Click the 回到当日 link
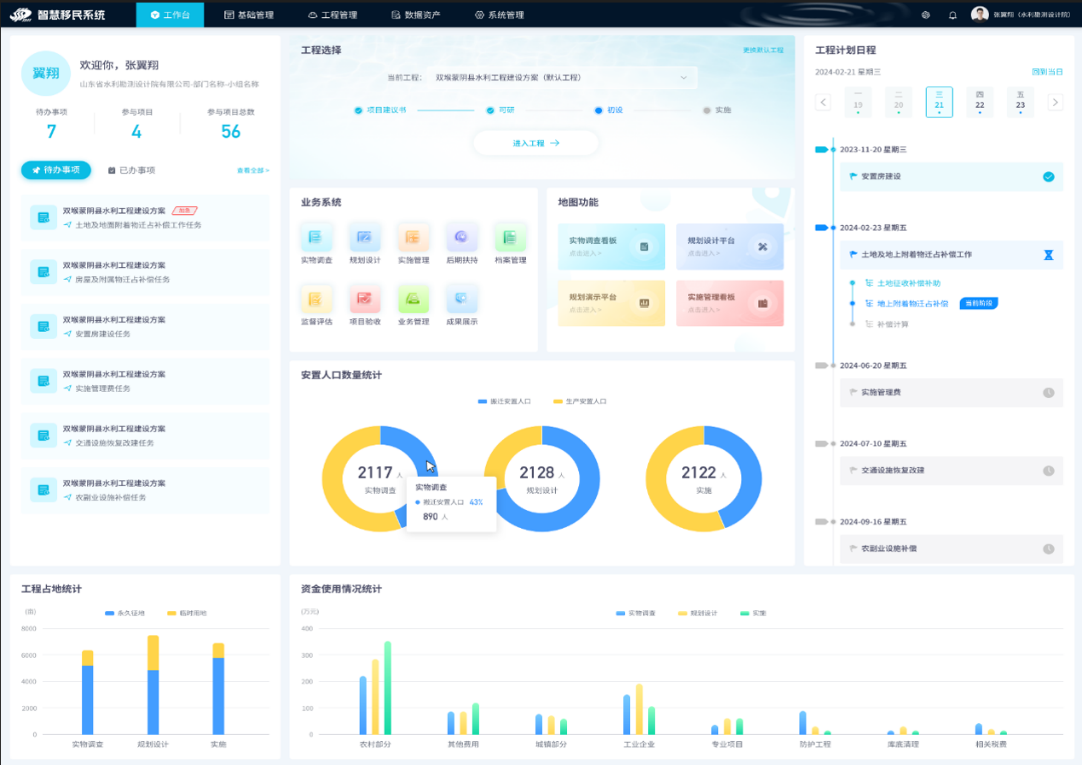1082x765 pixels. coord(1047,72)
